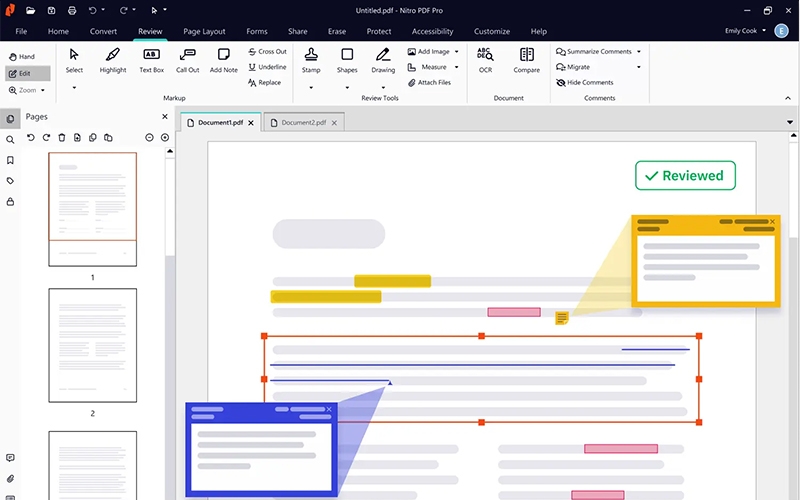Select the Highlight markup tool
The height and width of the screenshot is (500, 800).
pyautogui.click(x=113, y=60)
